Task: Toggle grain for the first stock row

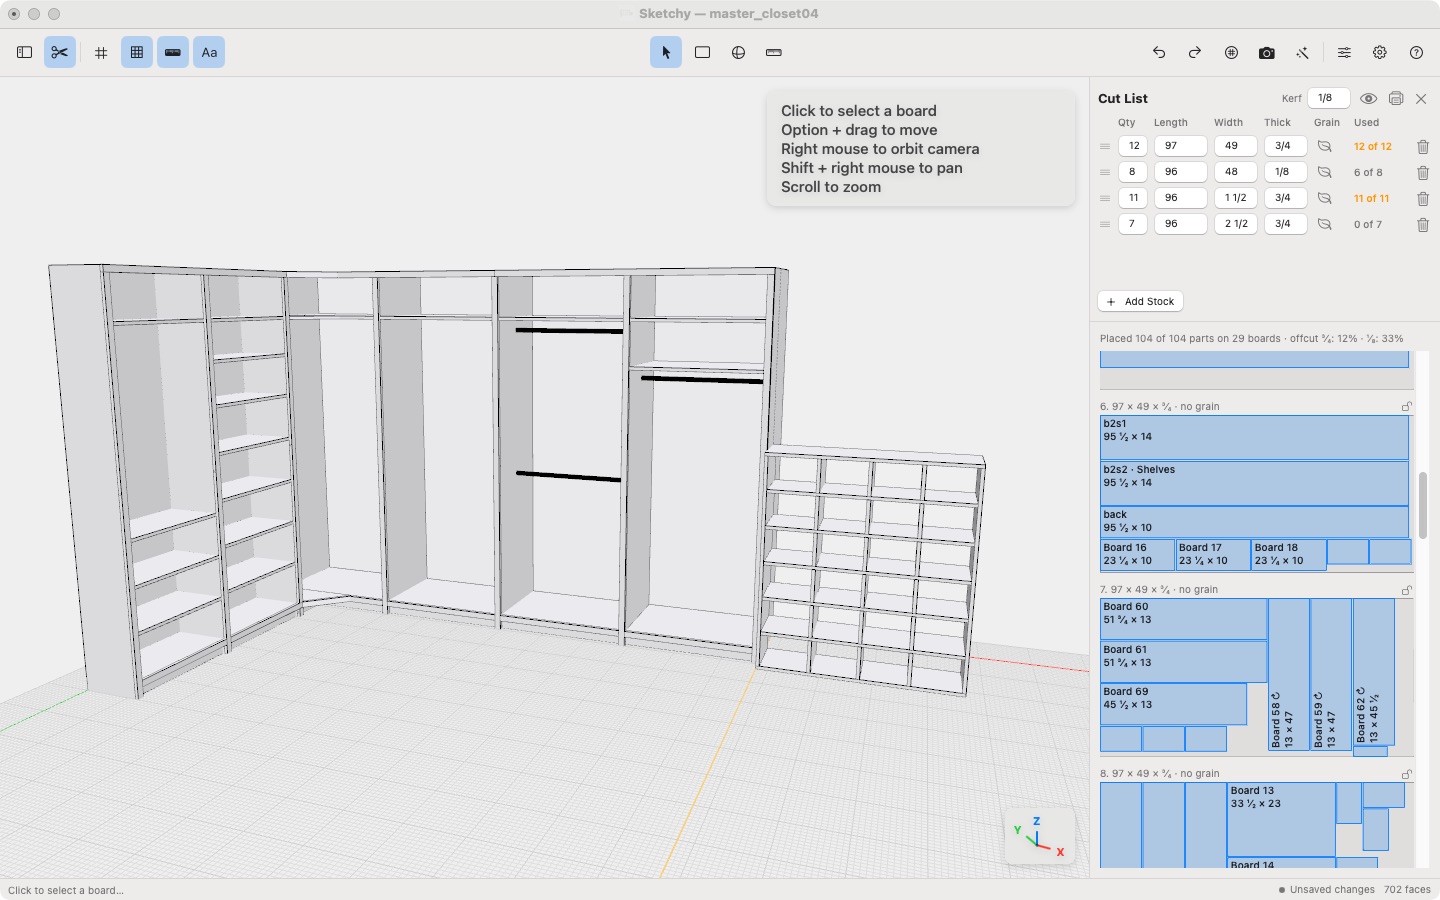Action: coord(1324,146)
